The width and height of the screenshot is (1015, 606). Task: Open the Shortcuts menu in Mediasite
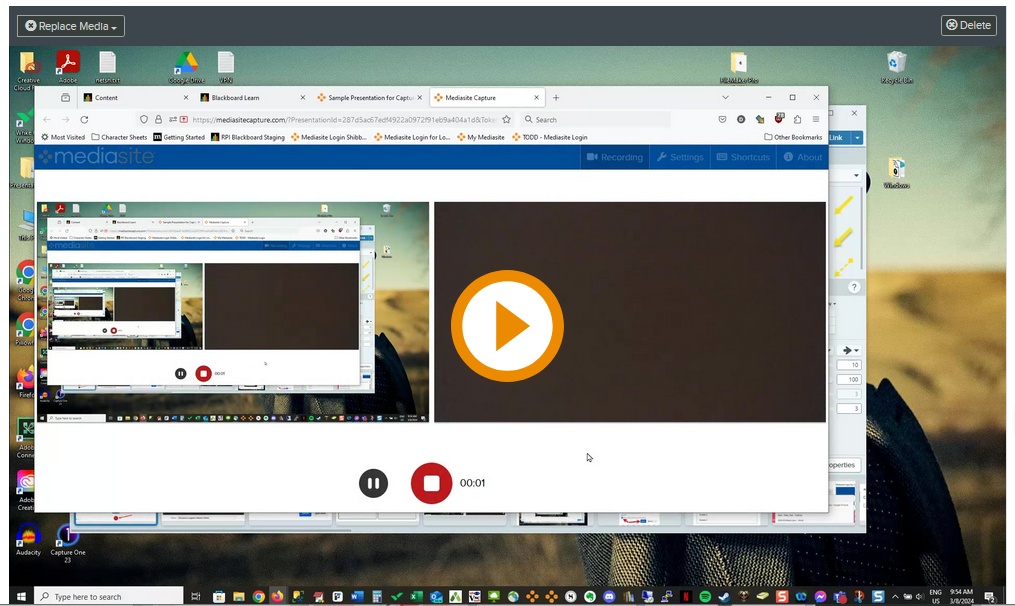point(743,157)
